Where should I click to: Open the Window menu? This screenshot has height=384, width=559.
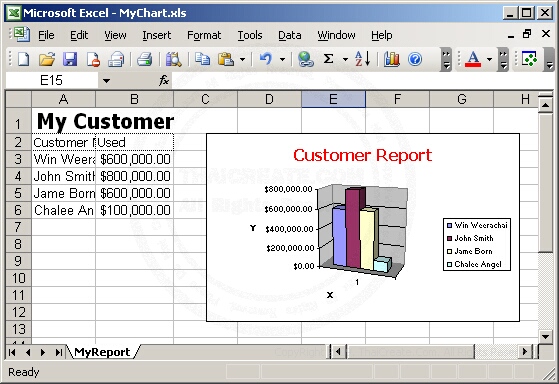pyautogui.click(x=336, y=35)
